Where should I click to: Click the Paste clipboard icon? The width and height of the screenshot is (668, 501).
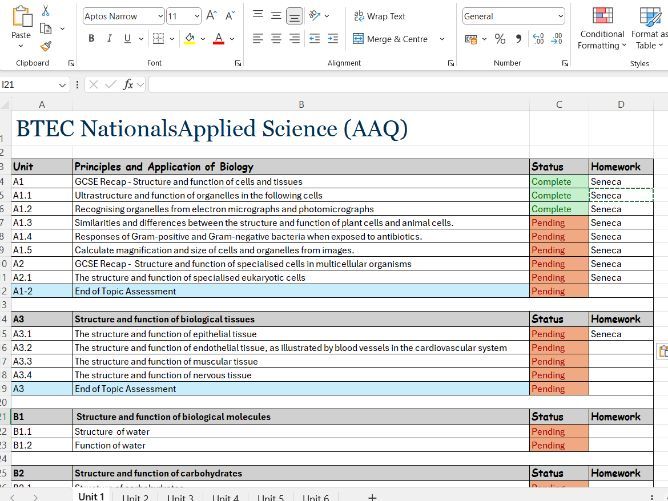[x=21, y=17]
